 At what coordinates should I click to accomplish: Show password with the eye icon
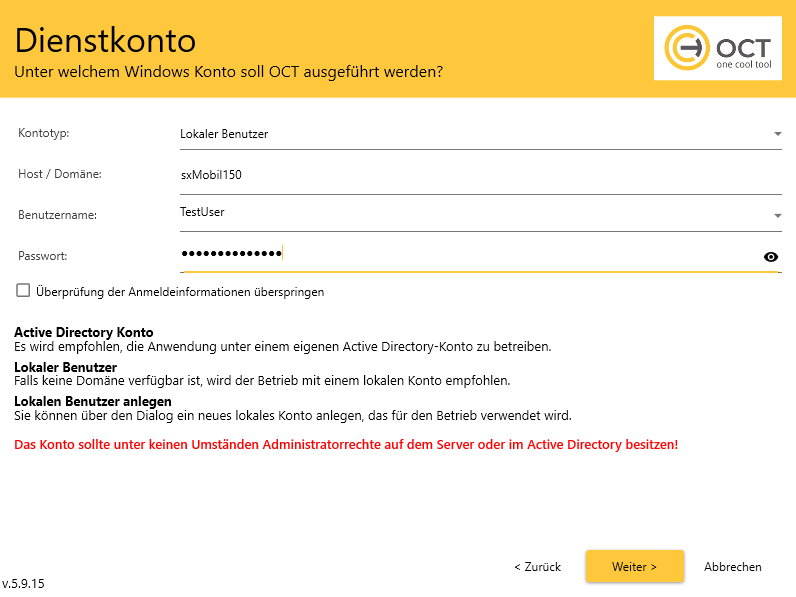(770, 257)
